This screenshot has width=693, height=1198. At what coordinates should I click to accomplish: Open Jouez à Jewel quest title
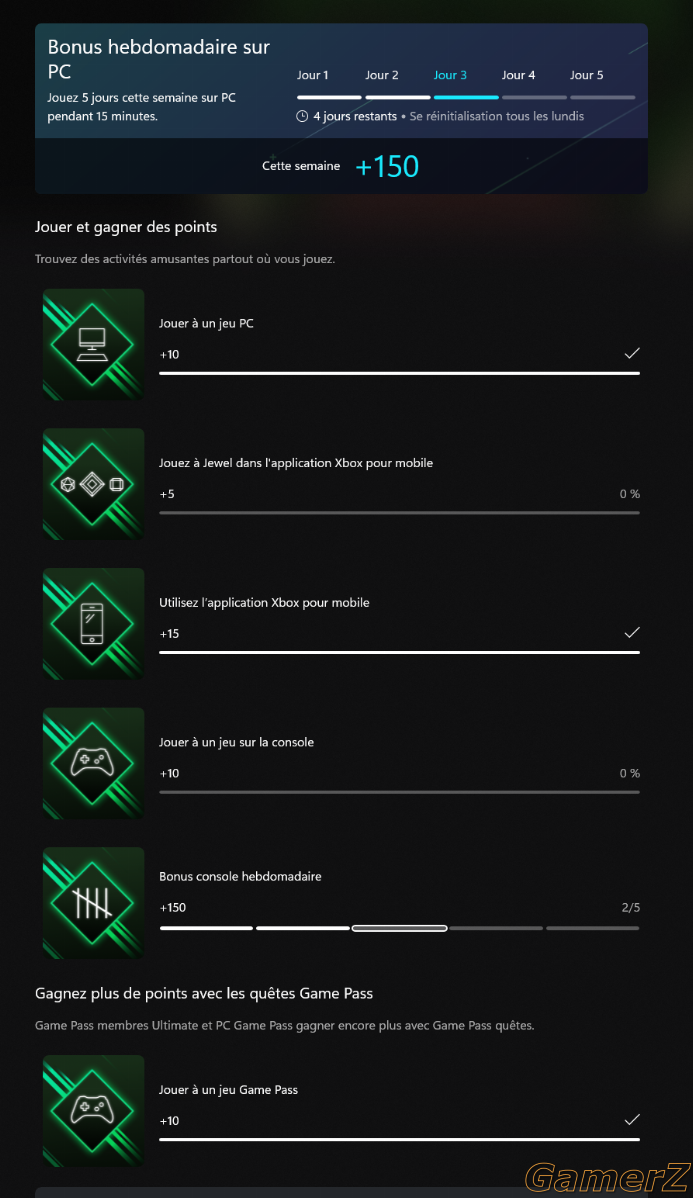[x=296, y=463]
